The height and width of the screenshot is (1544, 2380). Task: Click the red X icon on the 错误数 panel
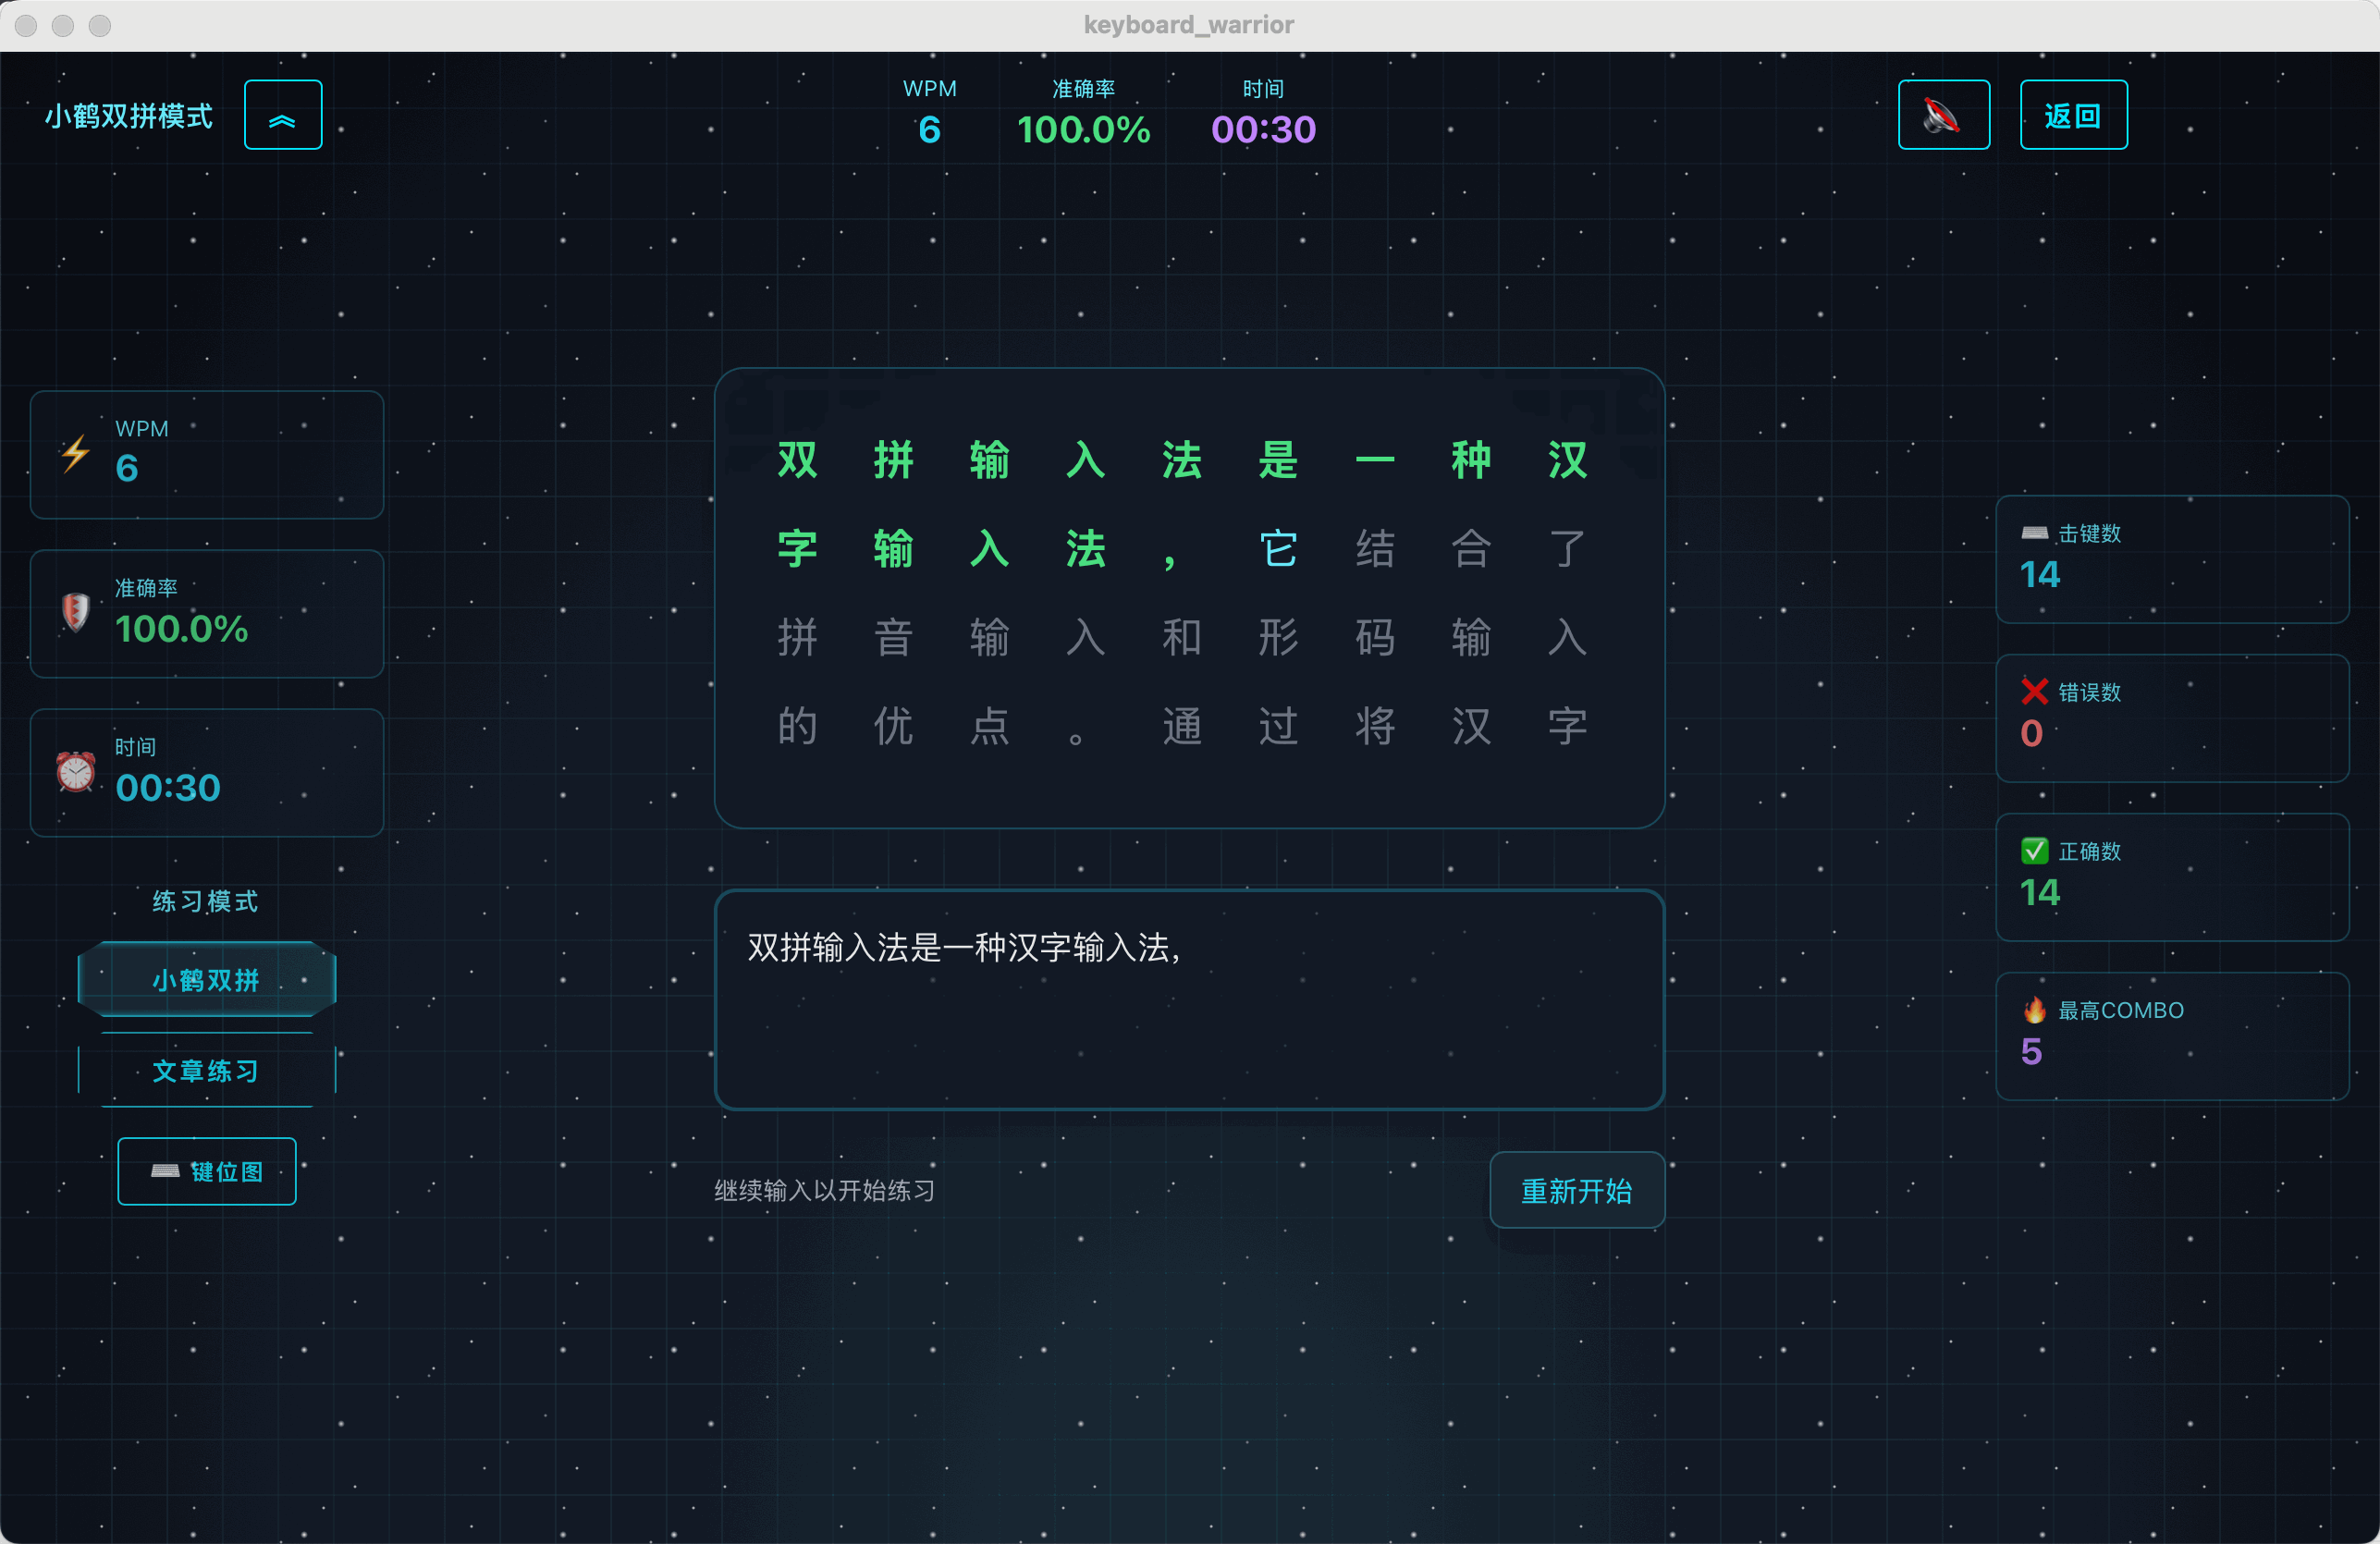(x=2034, y=691)
